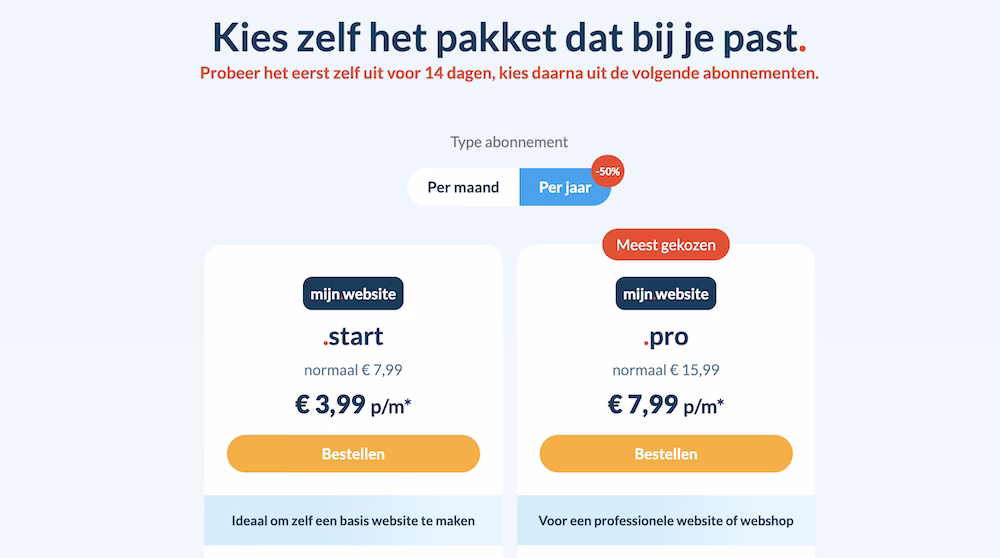This screenshot has height=558, width=1000.
Task: Click the -50% discount badge
Action: click(x=608, y=172)
